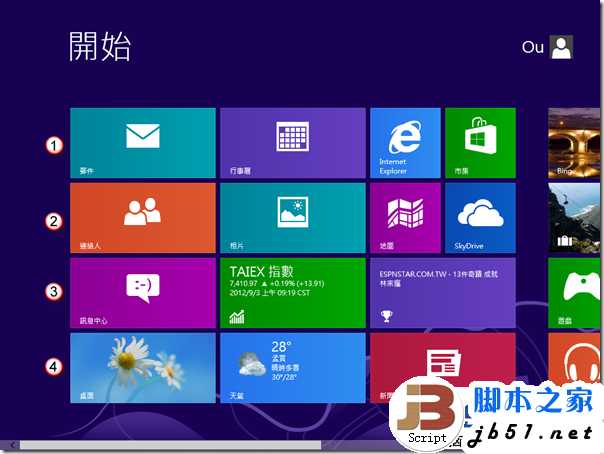Open the Calendar tile
The width and height of the screenshot is (604, 454).
[293, 143]
